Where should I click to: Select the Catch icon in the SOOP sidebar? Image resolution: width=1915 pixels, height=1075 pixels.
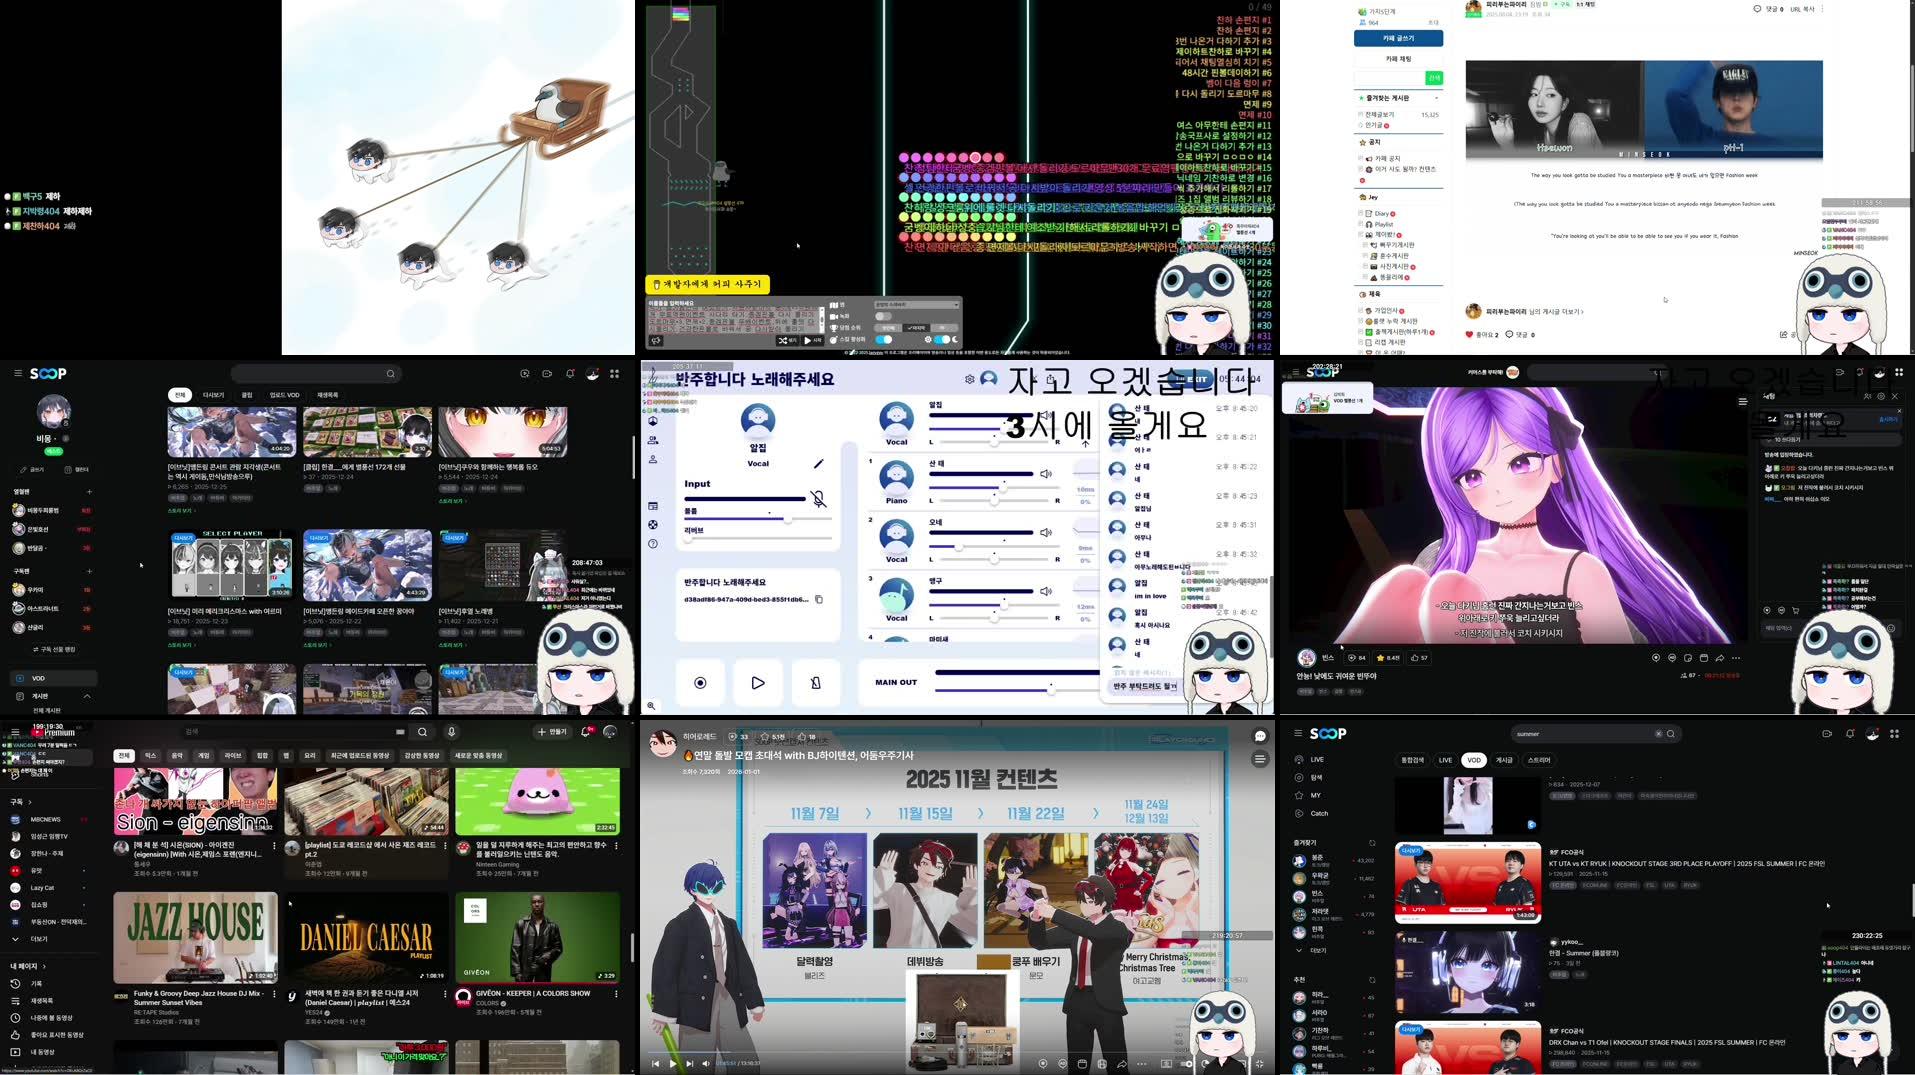click(x=1299, y=813)
